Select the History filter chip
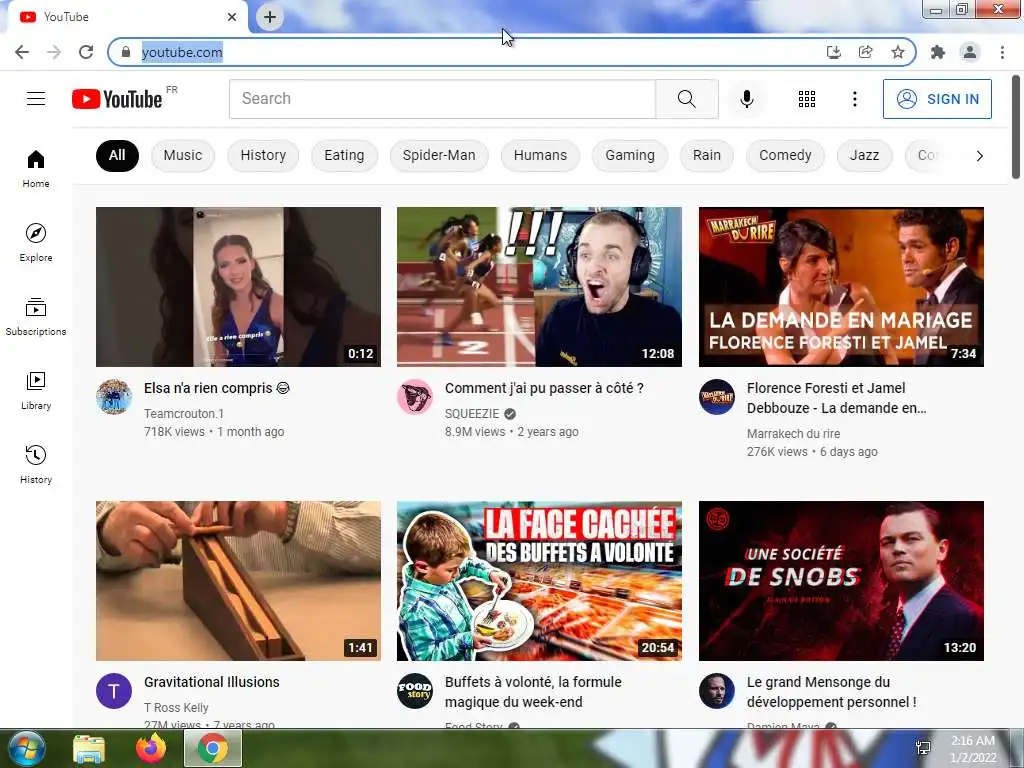Viewport: 1024px width, 768px height. (x=263, y=155)
